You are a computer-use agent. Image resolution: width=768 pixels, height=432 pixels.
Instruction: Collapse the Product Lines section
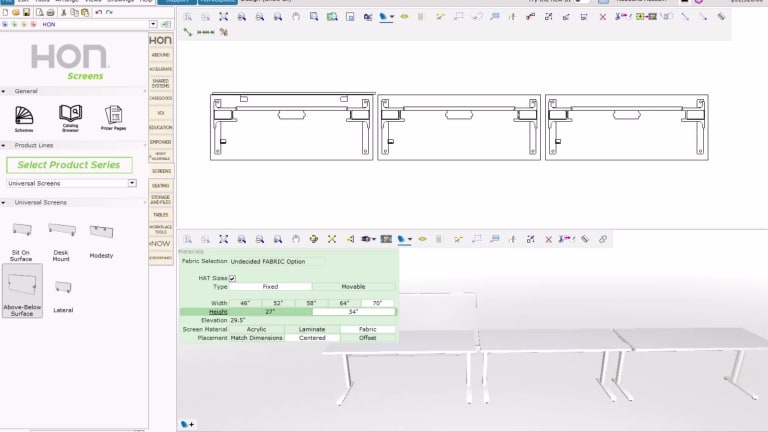[3, 145]
